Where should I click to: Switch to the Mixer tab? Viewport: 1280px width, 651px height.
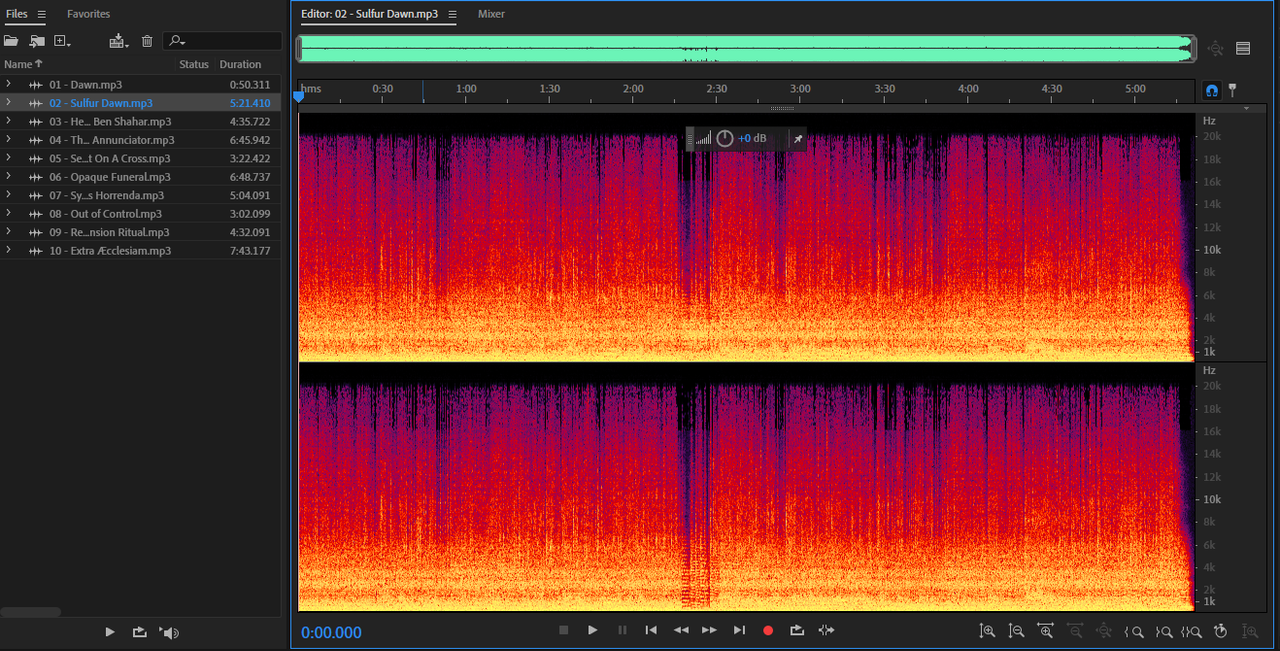(491, 14)
